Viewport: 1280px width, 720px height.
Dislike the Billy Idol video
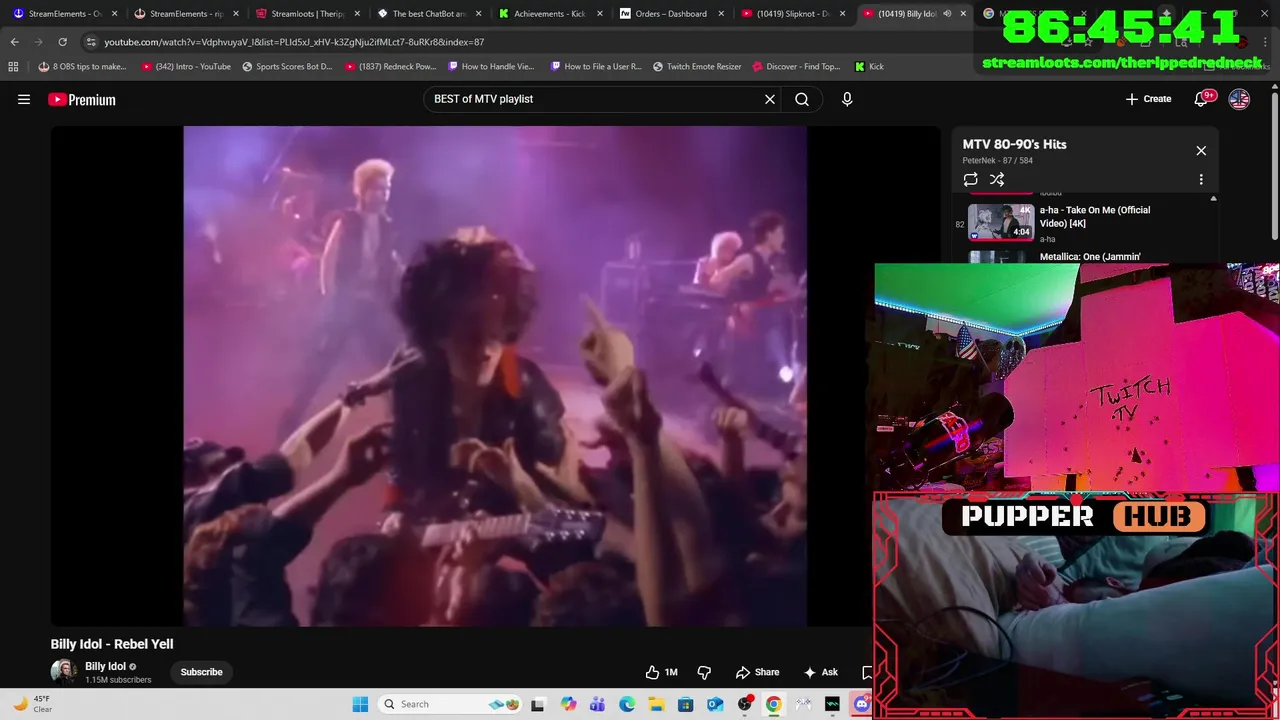point(704,672)
